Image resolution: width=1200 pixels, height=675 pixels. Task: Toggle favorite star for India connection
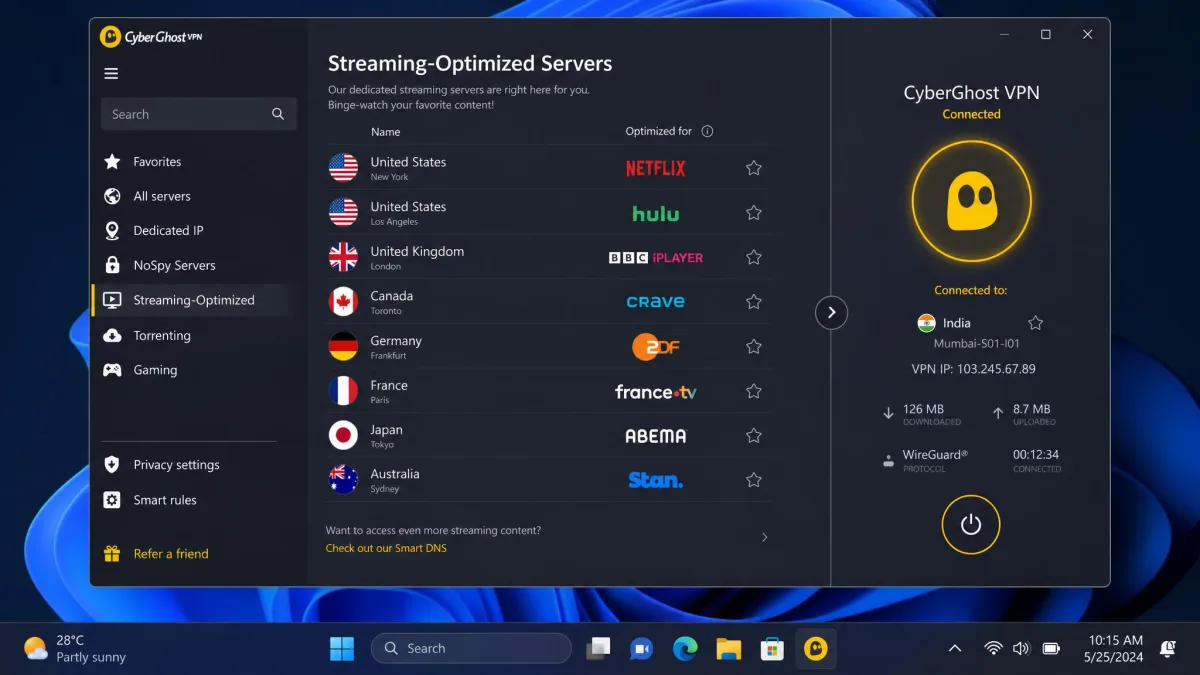pos(1036,323)
